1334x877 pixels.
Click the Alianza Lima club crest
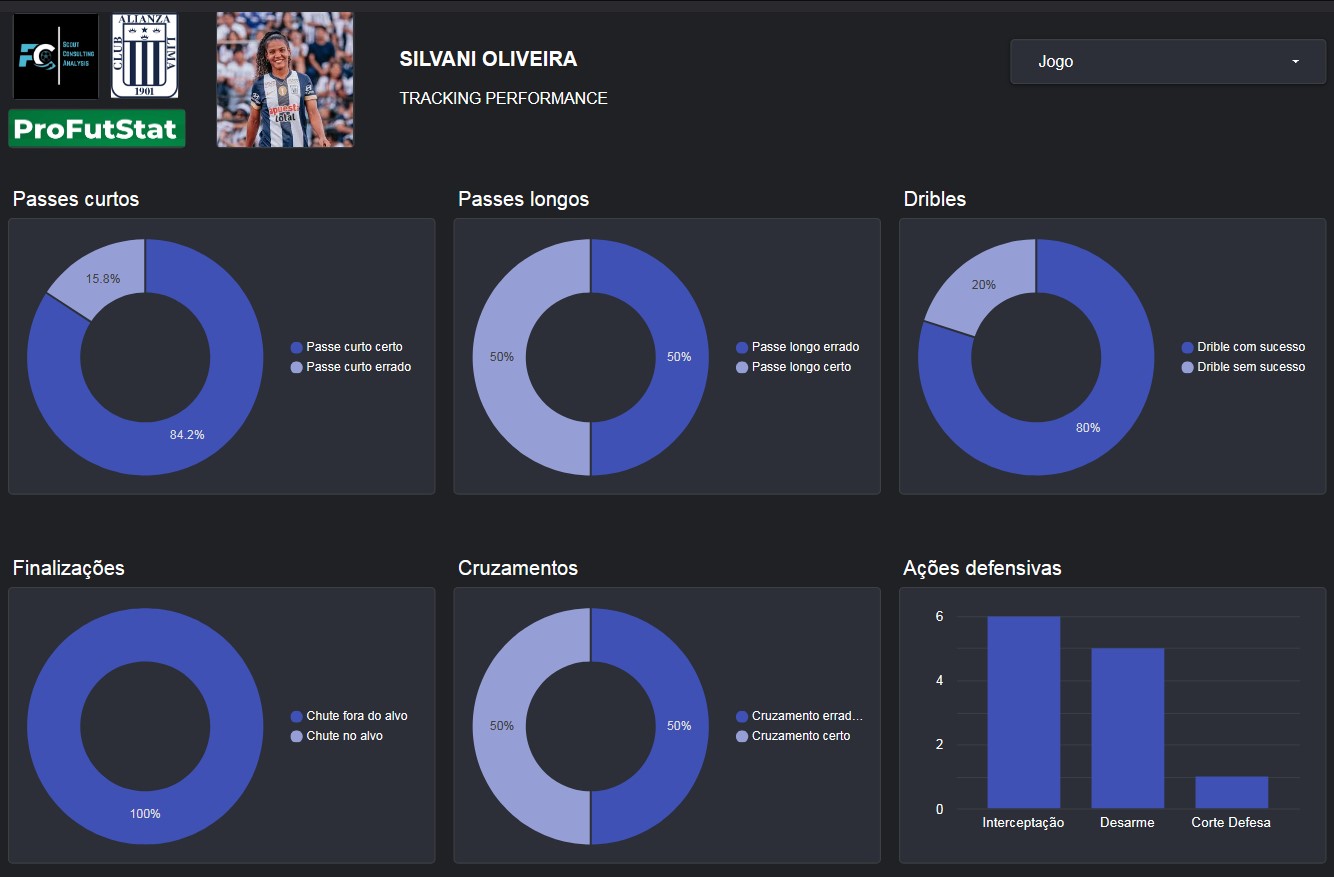coord(144,56)
